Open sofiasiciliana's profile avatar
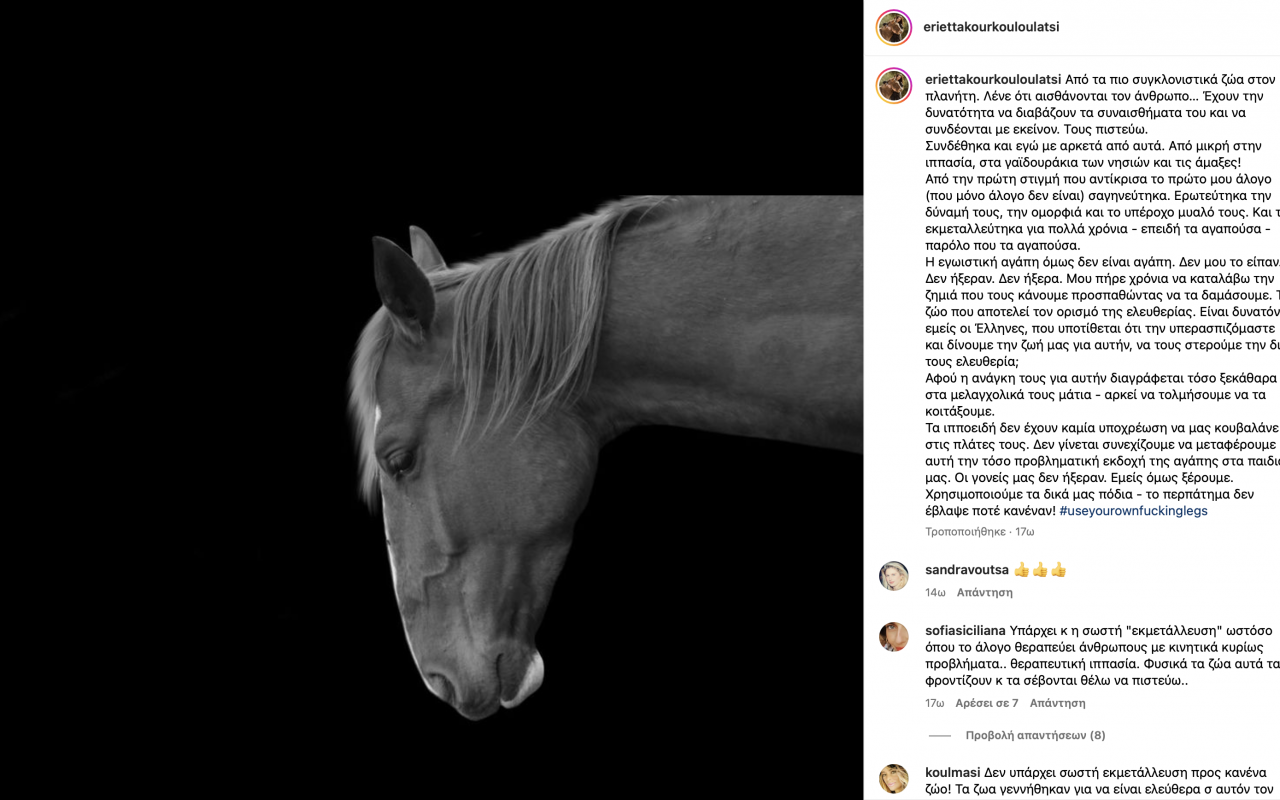This screenshot has width=1280, height=800. 893,637
